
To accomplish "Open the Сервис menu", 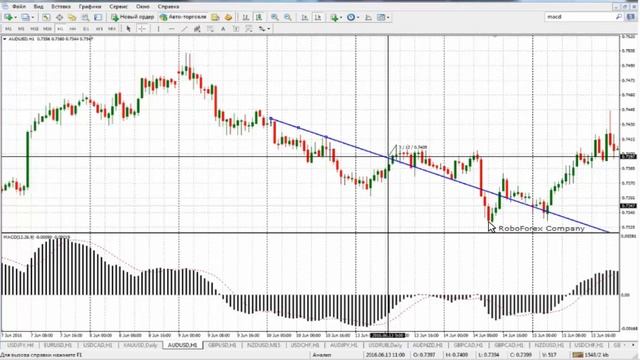I will coord(118,7).
